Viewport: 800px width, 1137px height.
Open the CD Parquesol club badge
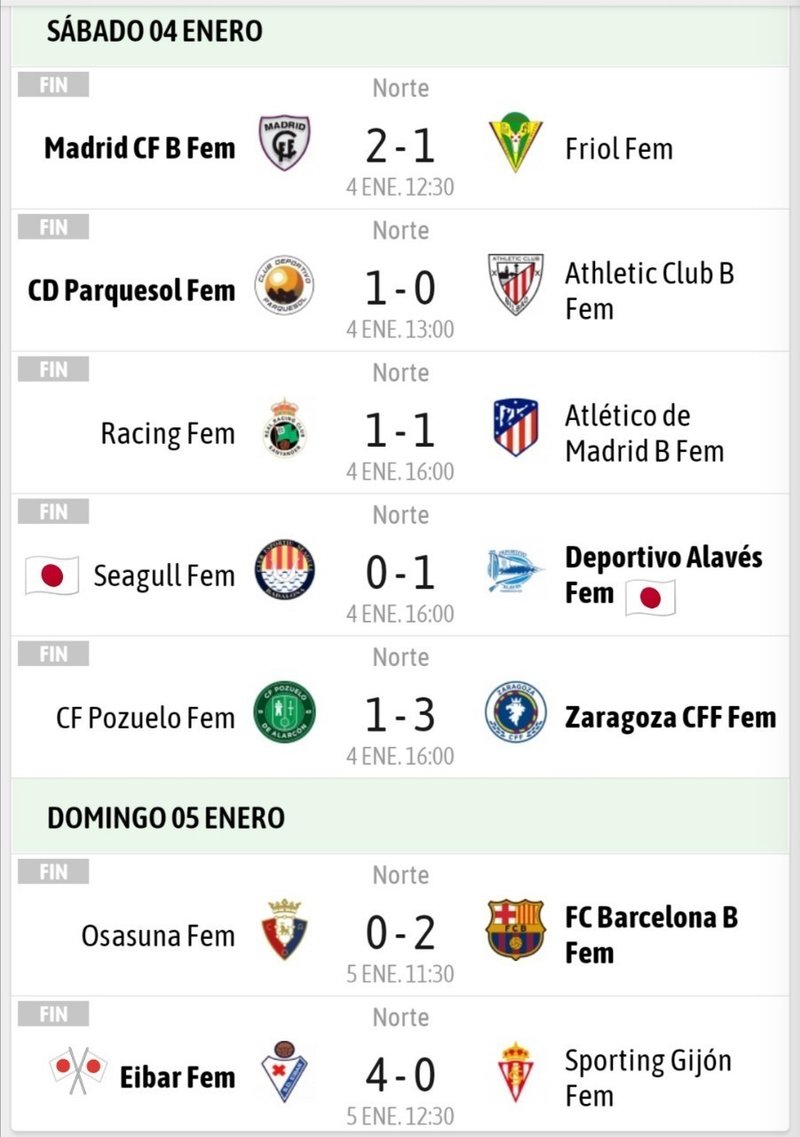pos(284,285)
